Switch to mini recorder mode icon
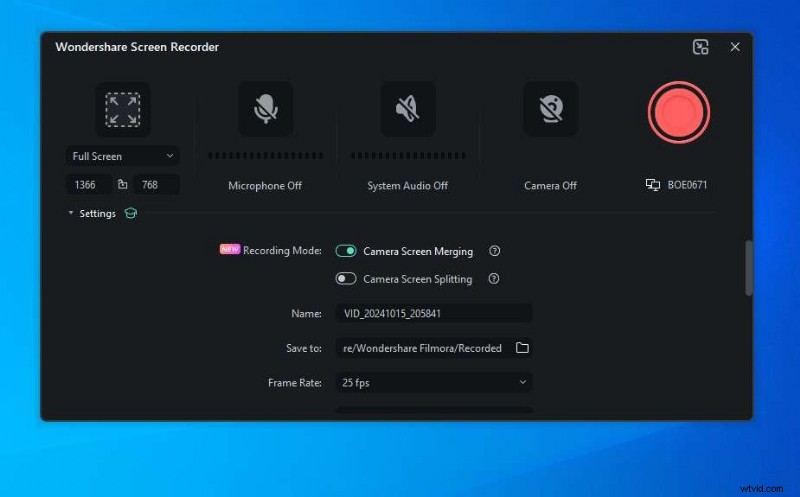This screenshot has width=800, height=497. point(701,47)
